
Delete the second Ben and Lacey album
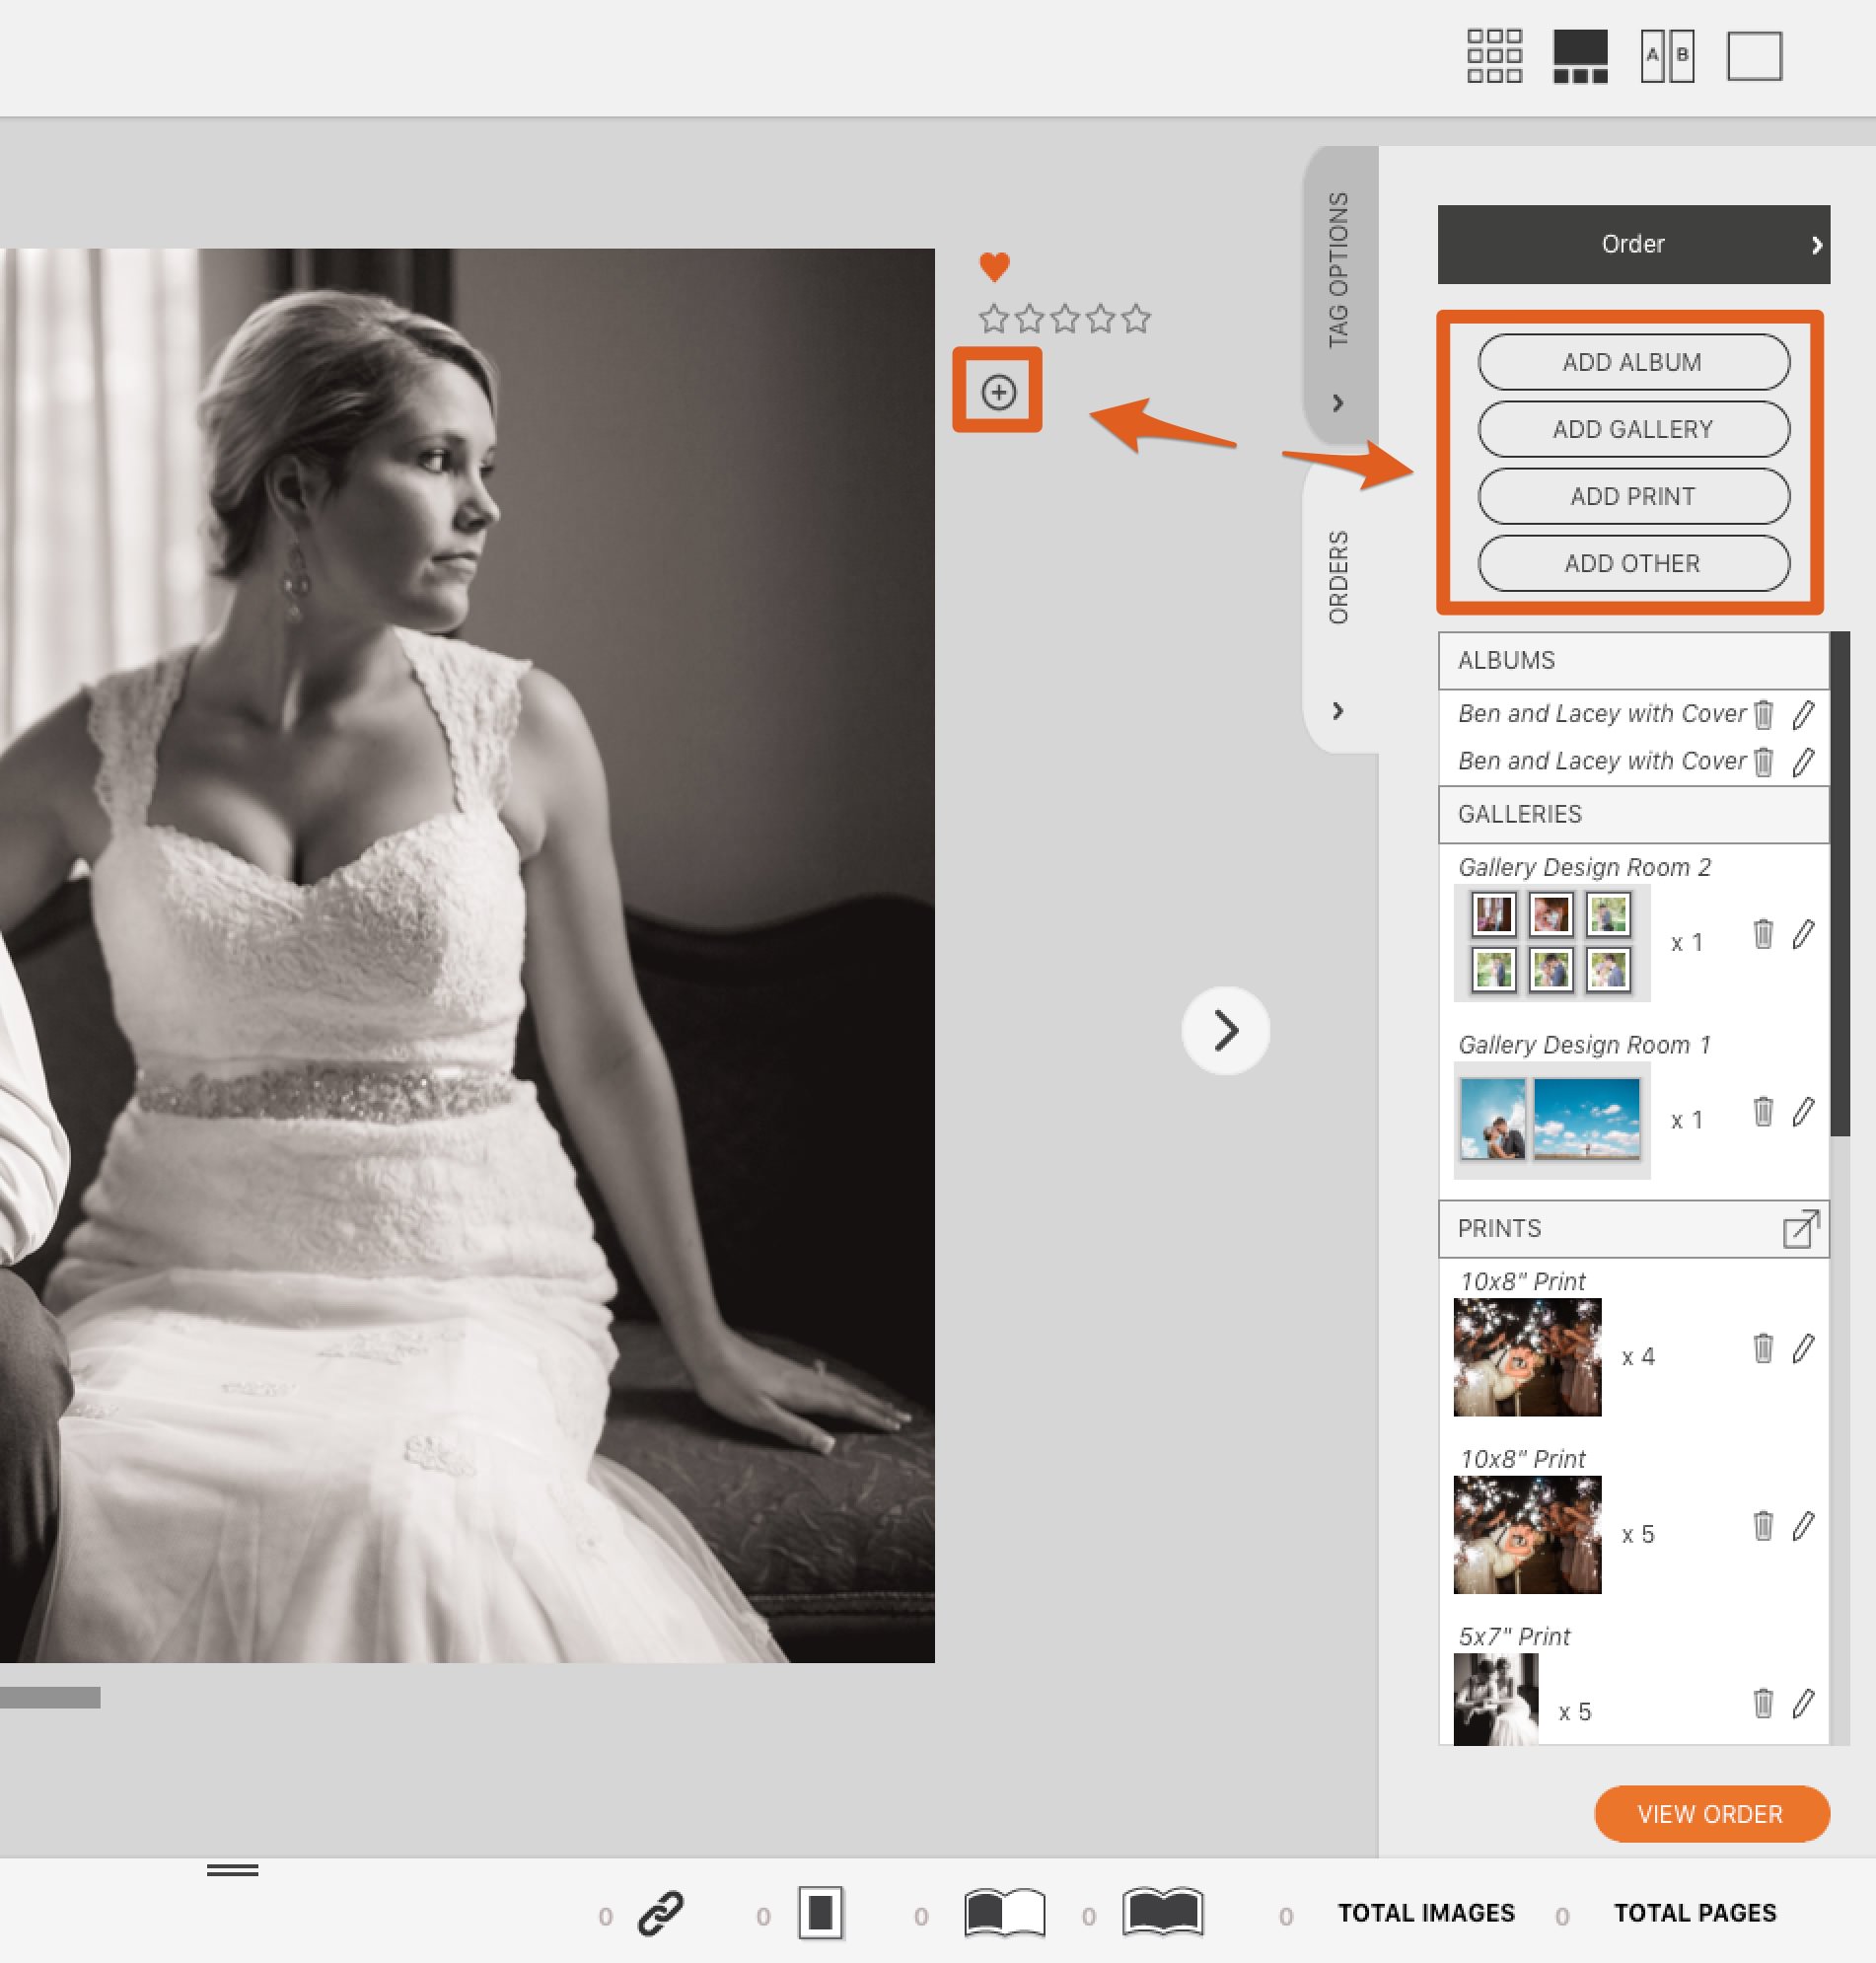point(1763,761)
